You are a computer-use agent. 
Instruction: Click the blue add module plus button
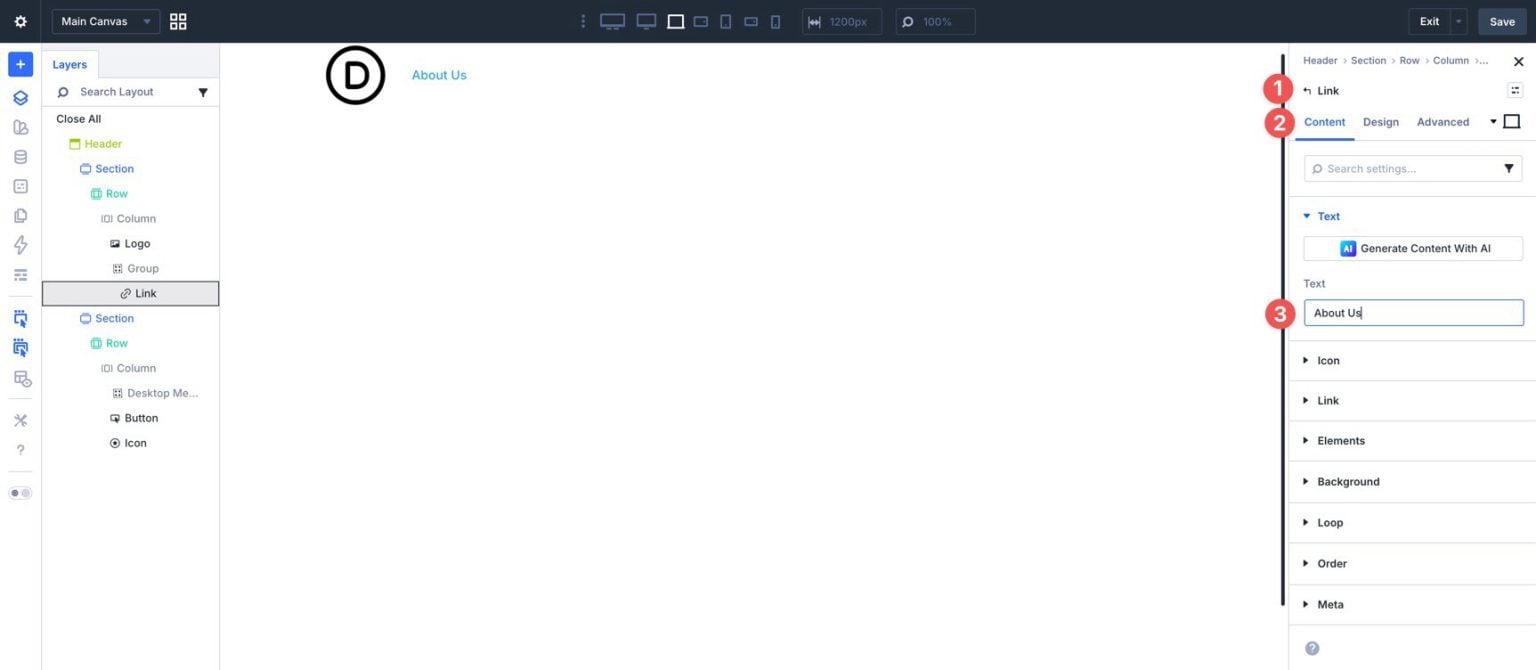tap(20, 64)
